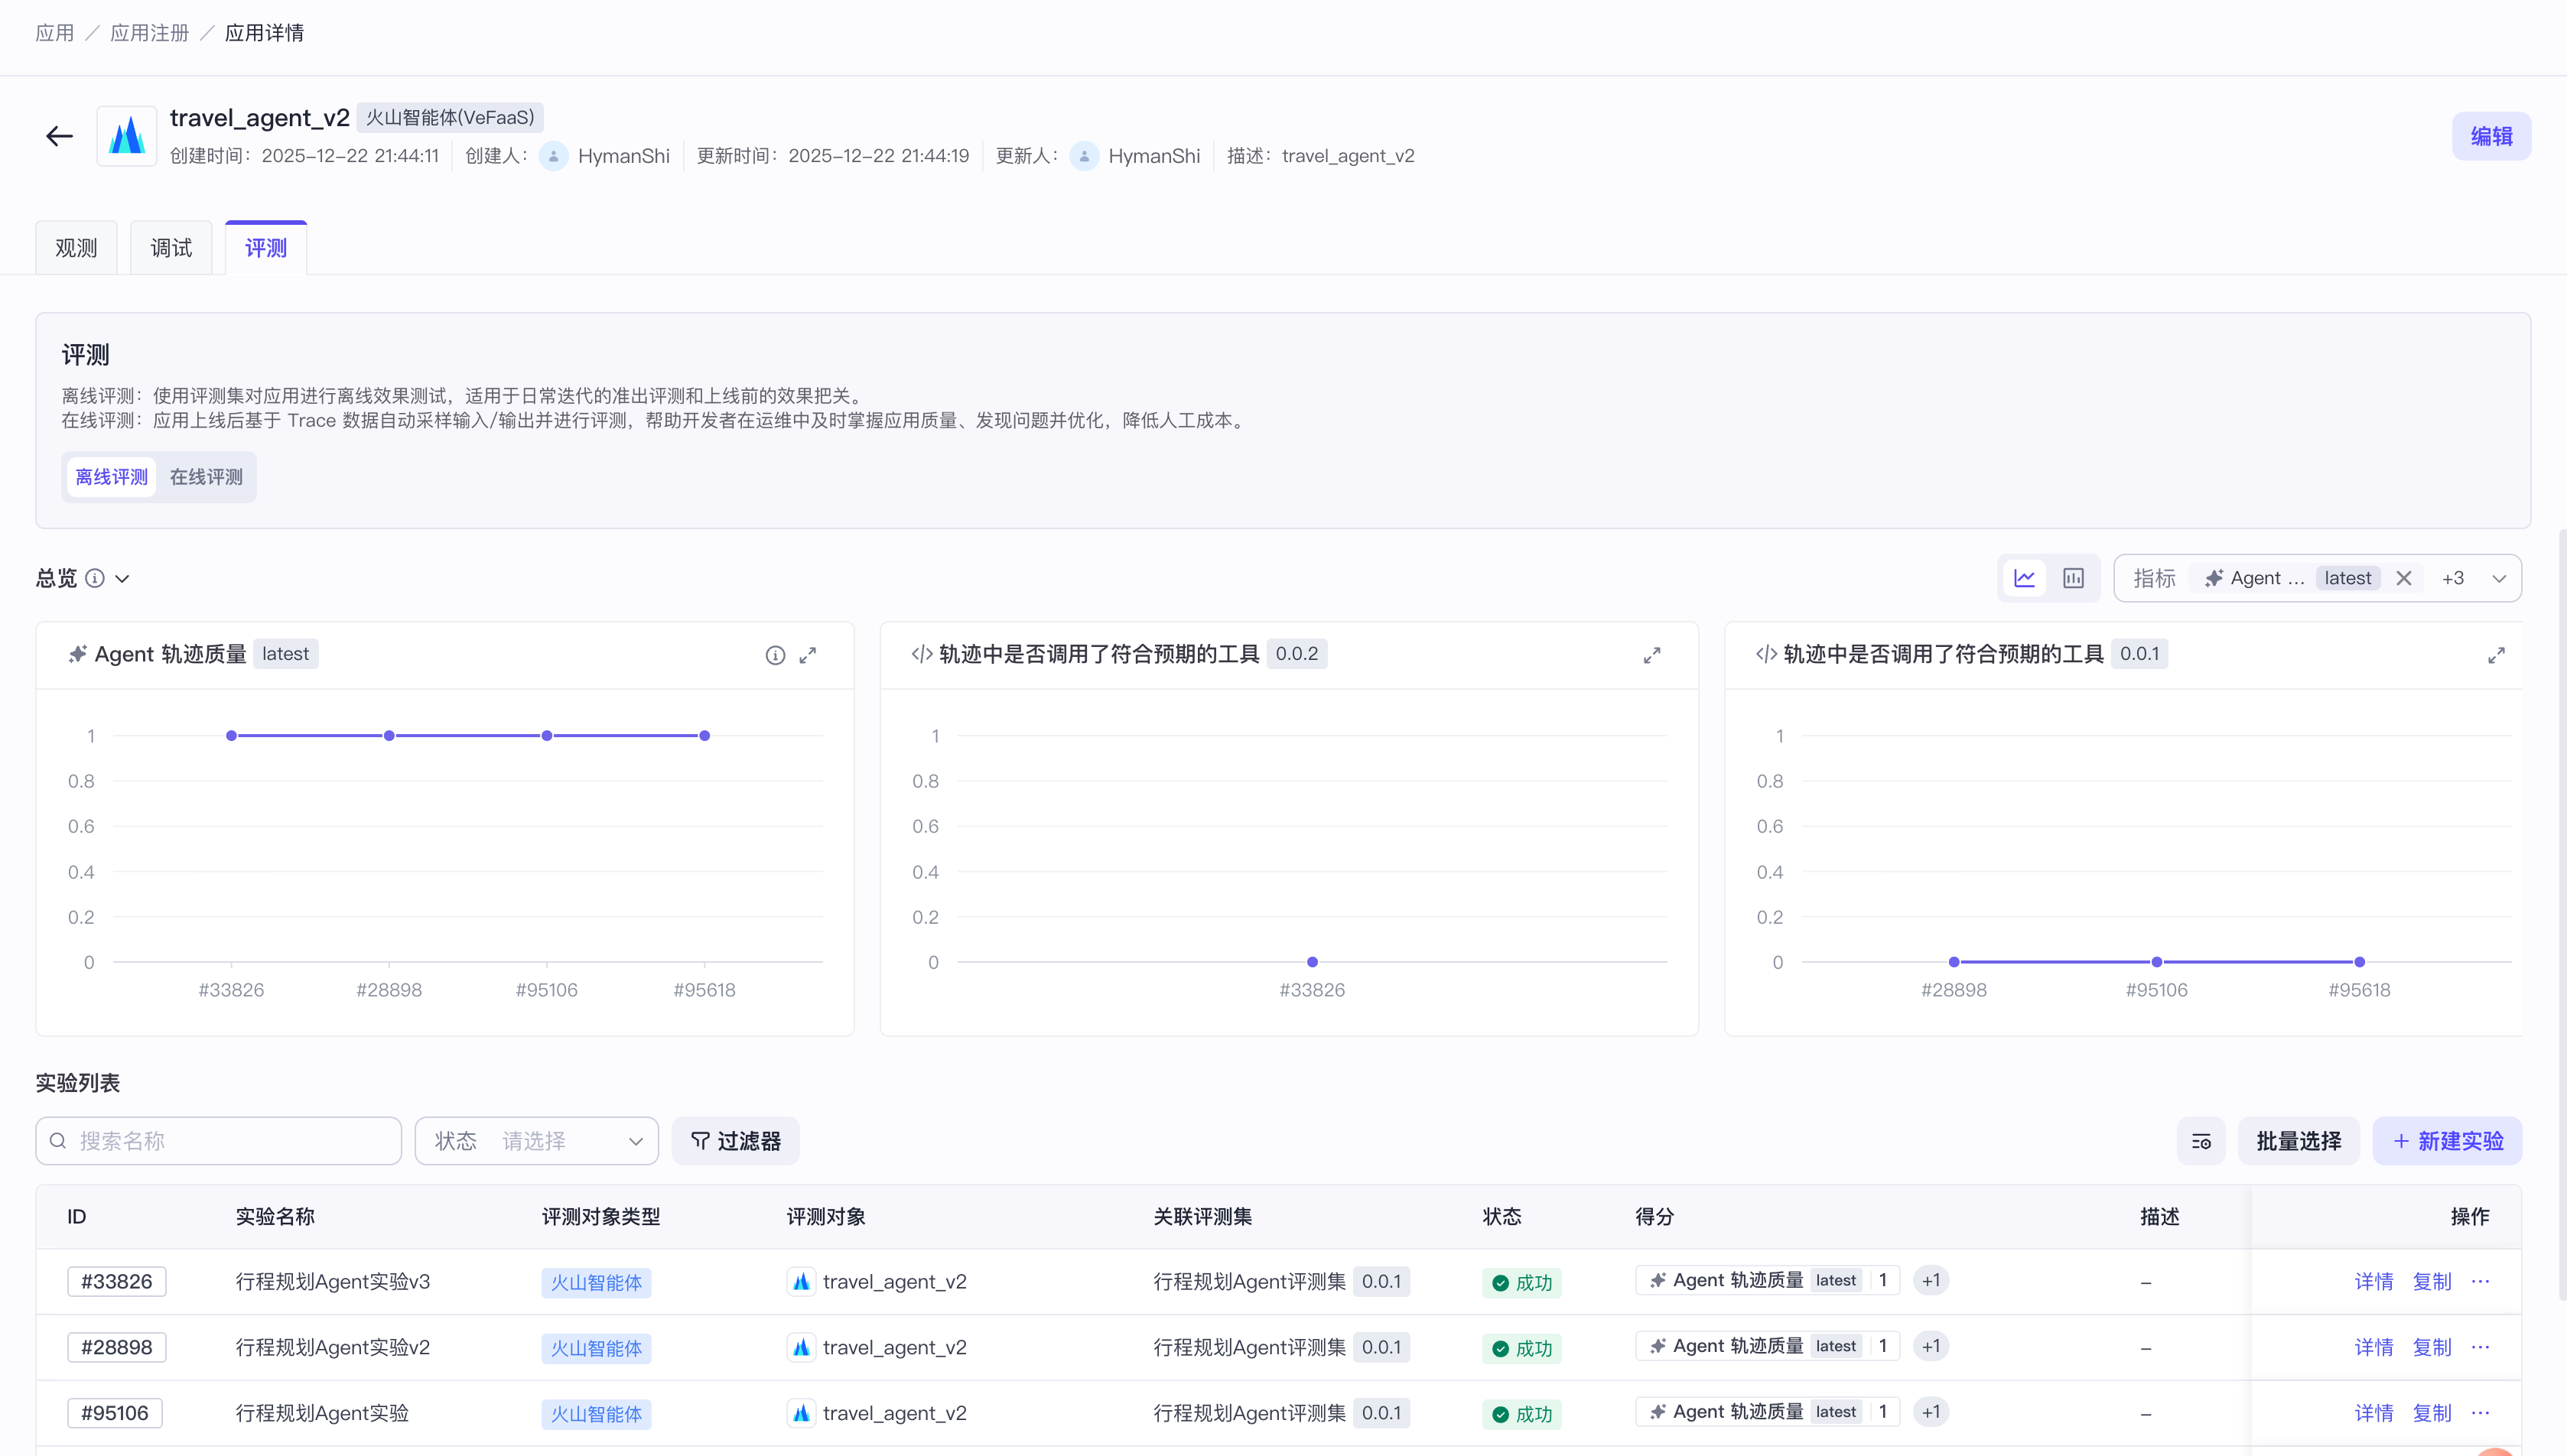Open 详情 for experiment #95106
Image resolution: width=2567 pixels, height=1456 pixels.
[x=2374, y=1413]
